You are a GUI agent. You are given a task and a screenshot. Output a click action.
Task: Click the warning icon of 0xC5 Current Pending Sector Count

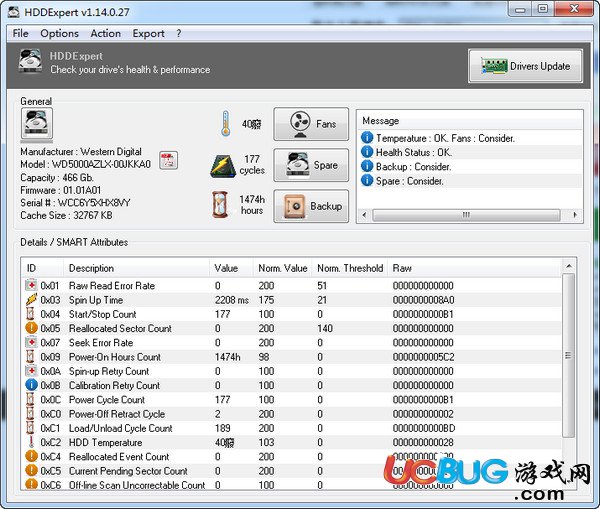(31, 470)
